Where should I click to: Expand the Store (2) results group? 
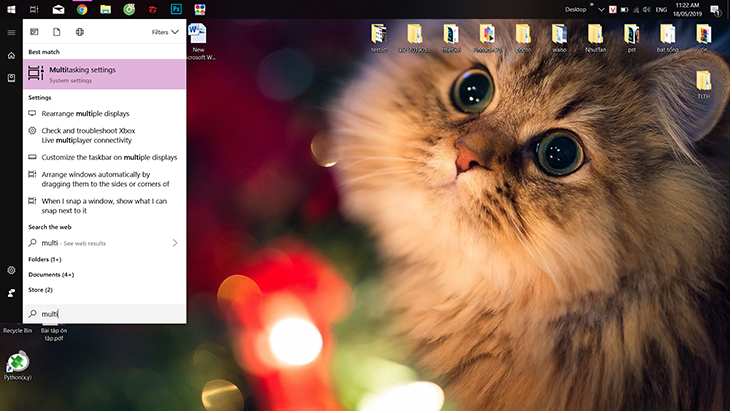tap(41, 290)
